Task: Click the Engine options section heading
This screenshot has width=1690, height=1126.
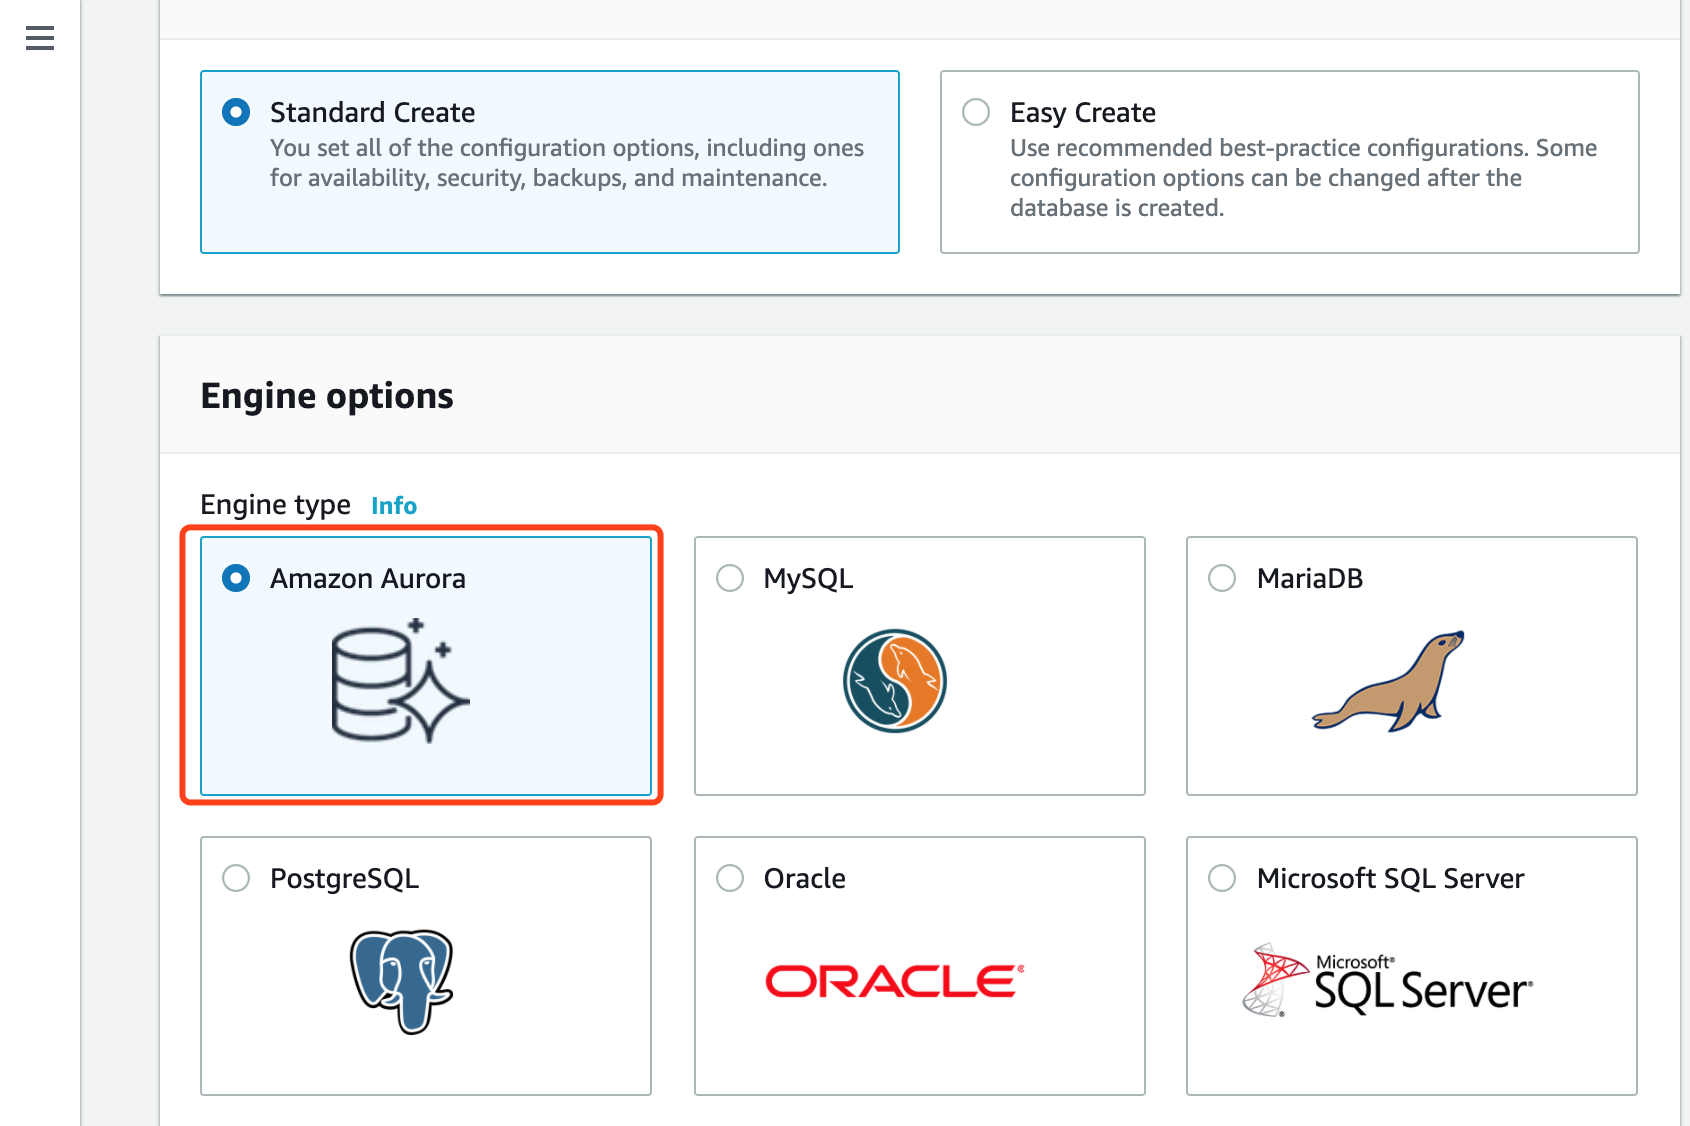Action: 327,396
